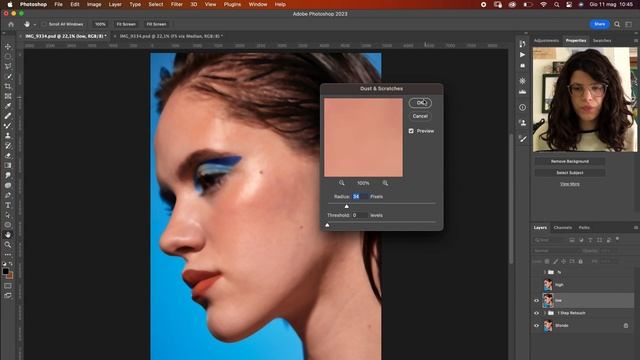Select the Clone Stamp tool
Image resolution: width=640 pixels, height=360 pixels.
[8, 136]
